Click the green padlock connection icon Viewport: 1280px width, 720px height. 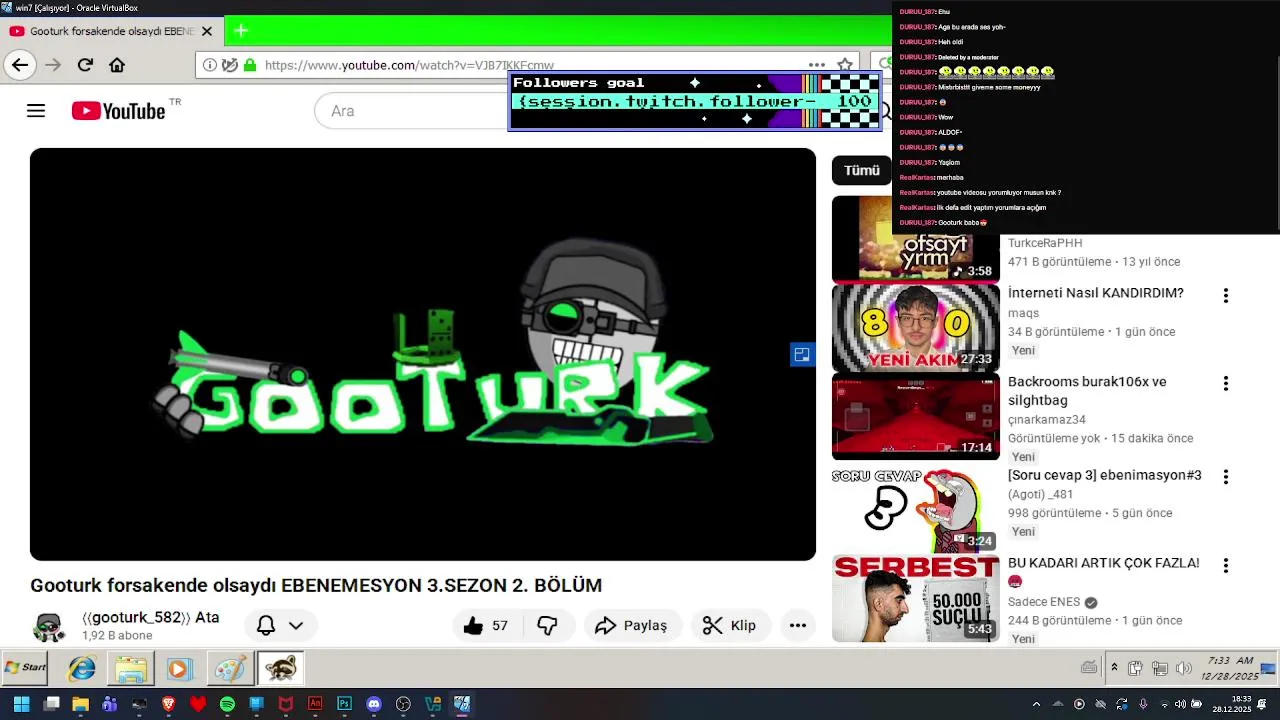point(250,65)
